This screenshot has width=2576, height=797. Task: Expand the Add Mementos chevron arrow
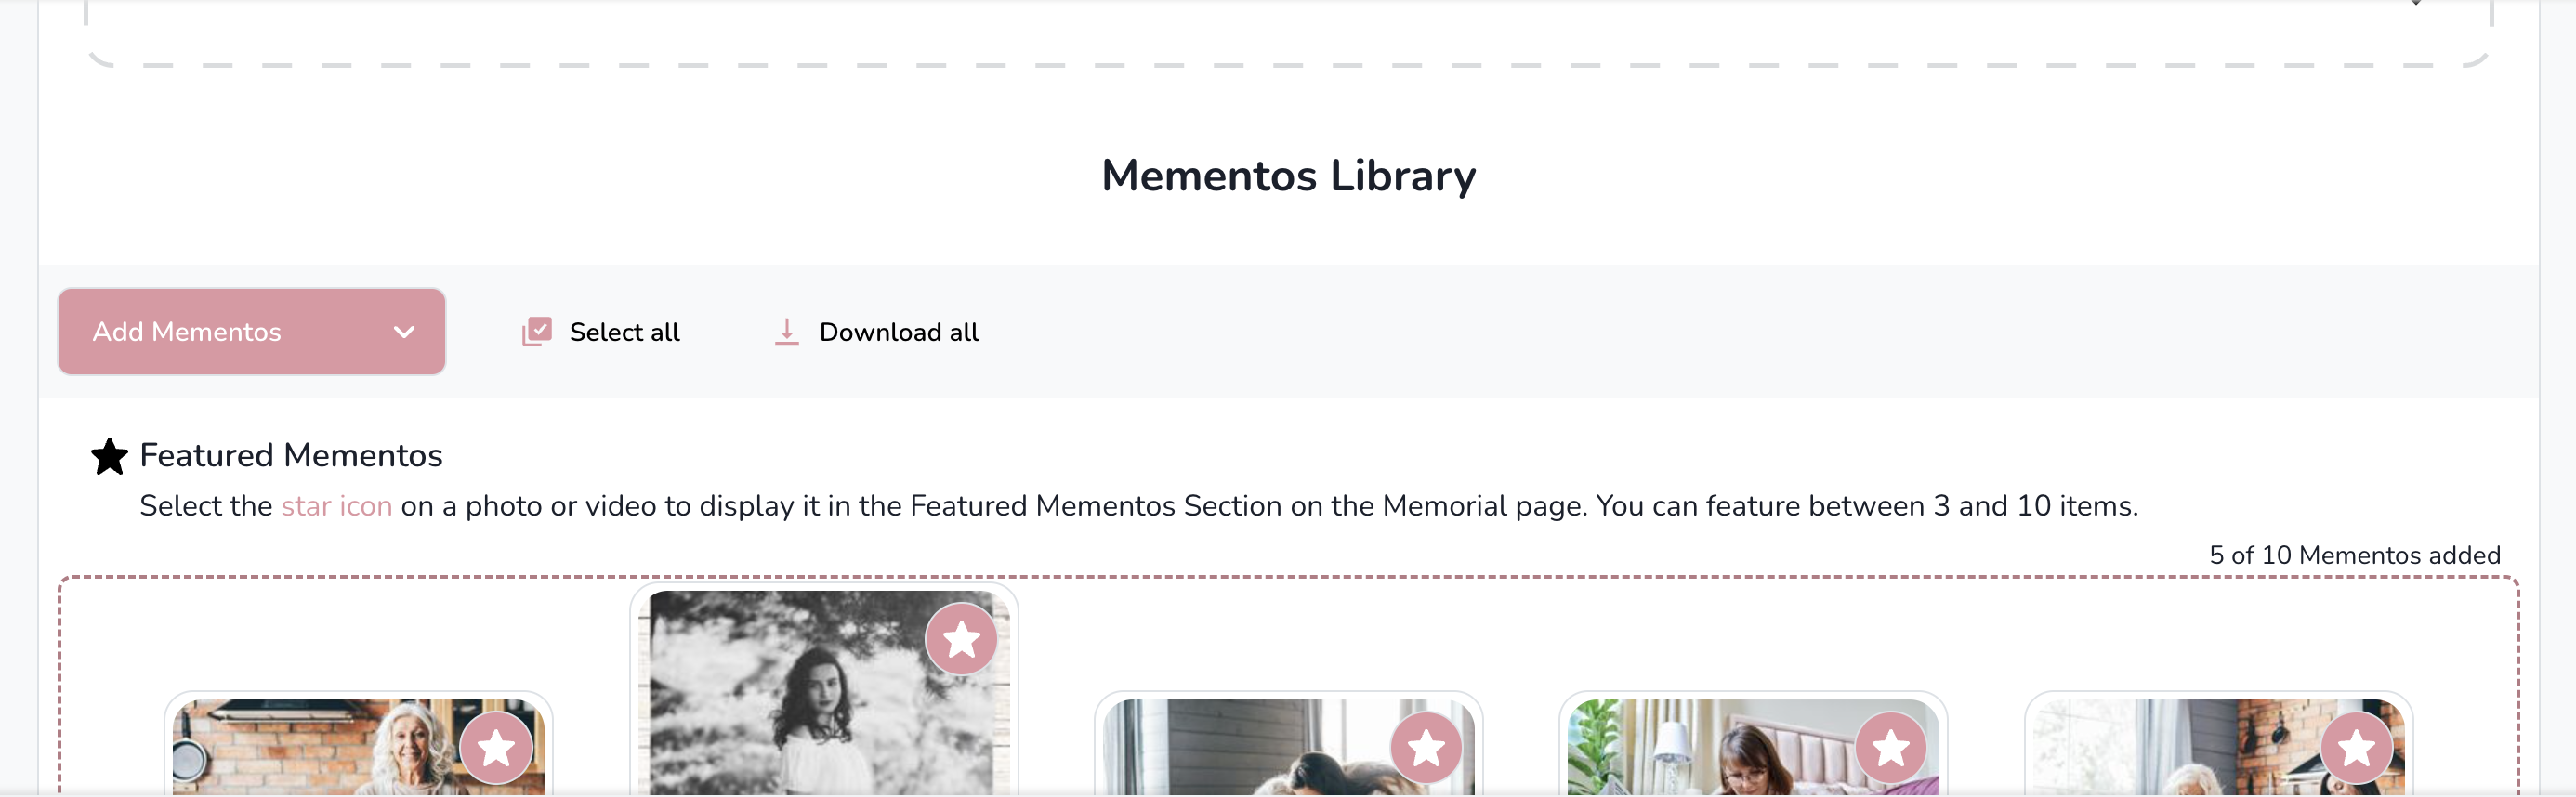[404, 332]
